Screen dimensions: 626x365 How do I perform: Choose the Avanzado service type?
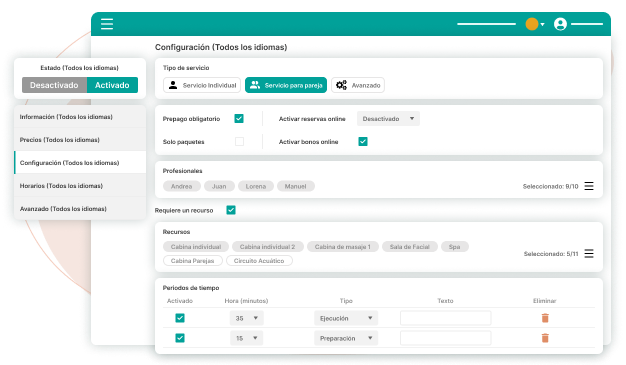[358, 85]
